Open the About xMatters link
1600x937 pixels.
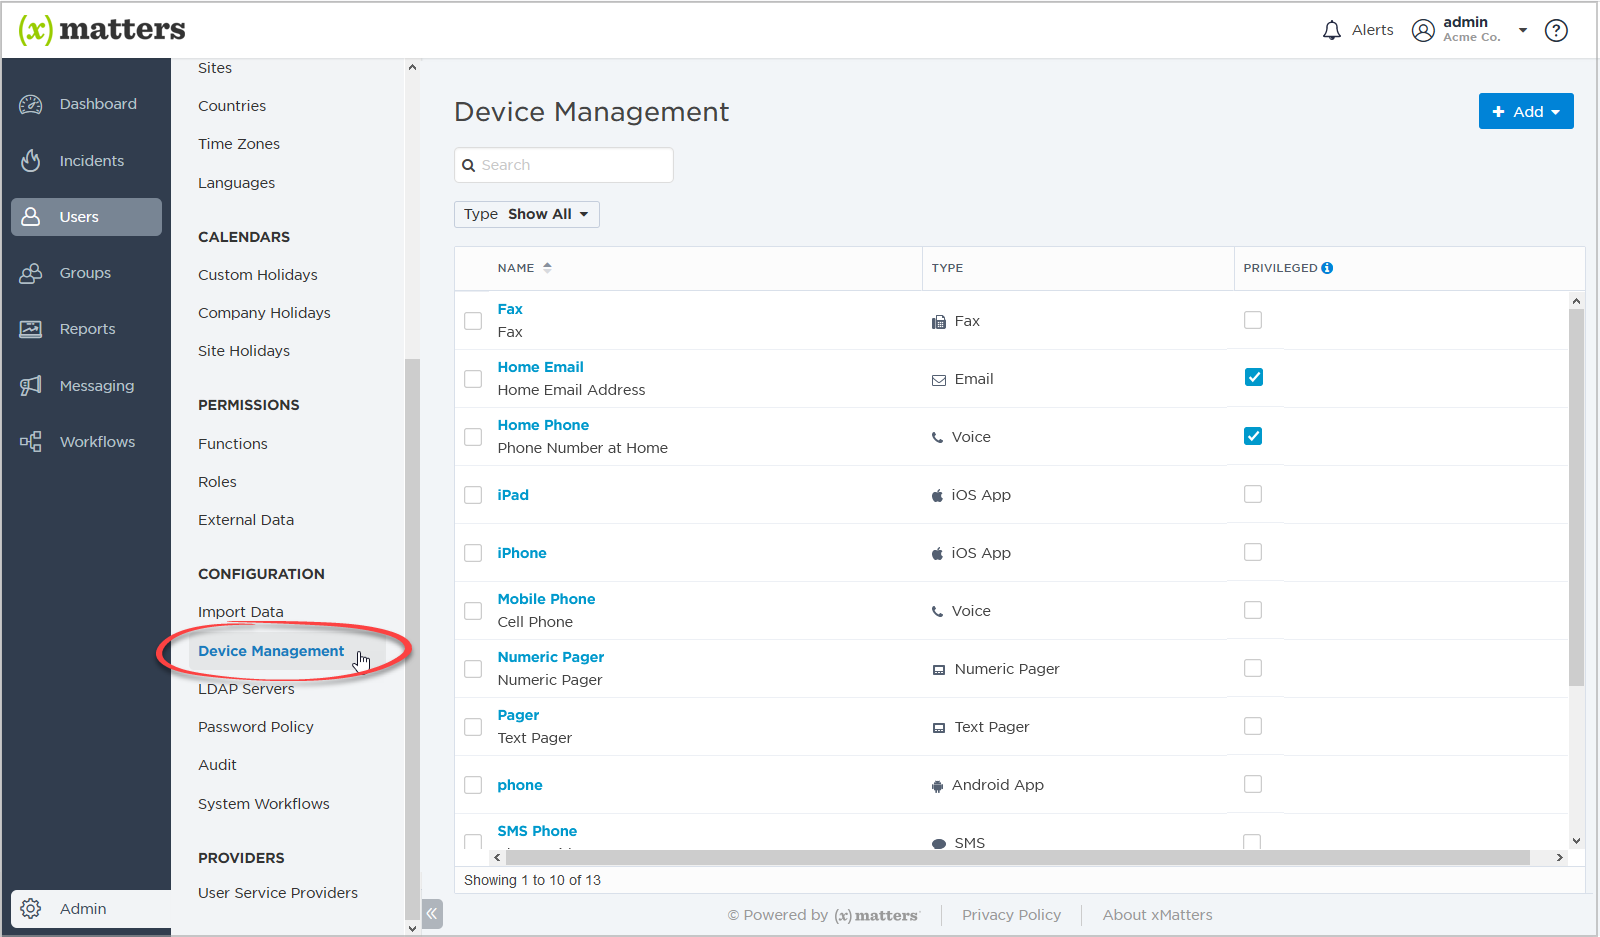pos(1157,915)
